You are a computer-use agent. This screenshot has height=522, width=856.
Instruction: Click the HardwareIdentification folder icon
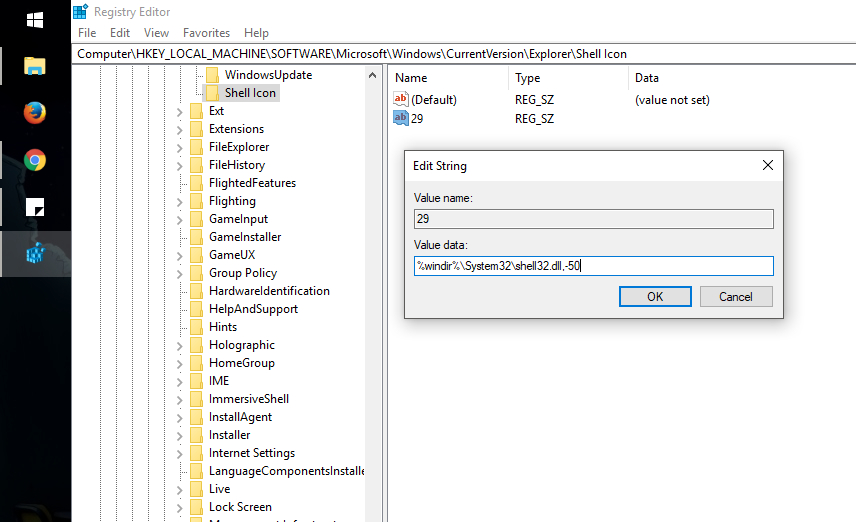pos(197,291)
